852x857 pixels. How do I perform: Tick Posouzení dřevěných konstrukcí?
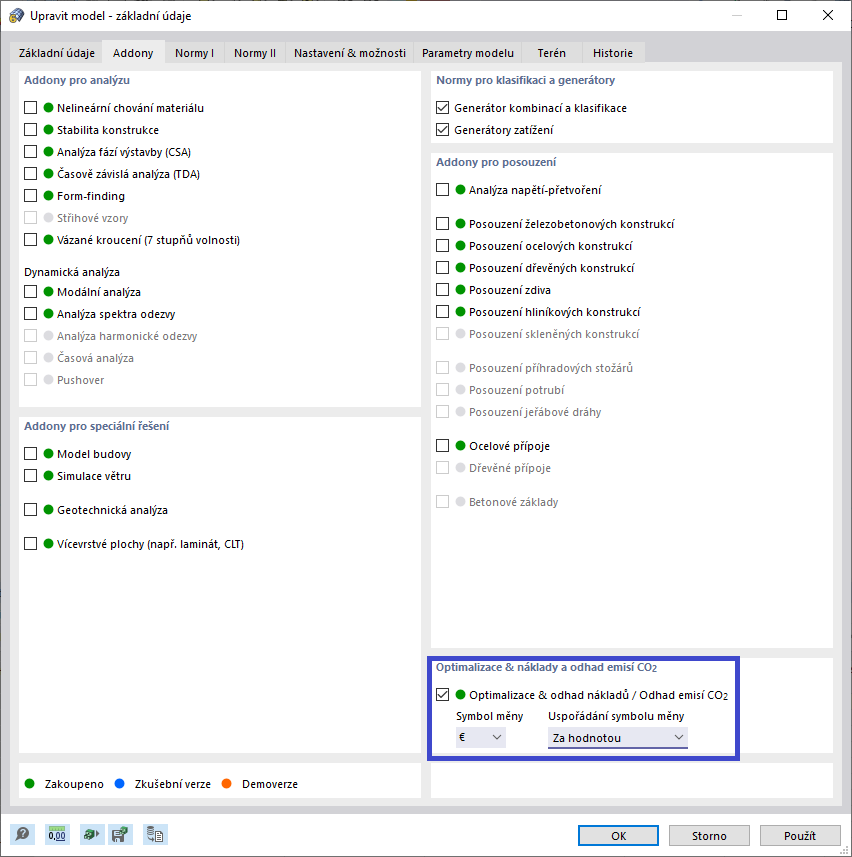coord(443,268)
